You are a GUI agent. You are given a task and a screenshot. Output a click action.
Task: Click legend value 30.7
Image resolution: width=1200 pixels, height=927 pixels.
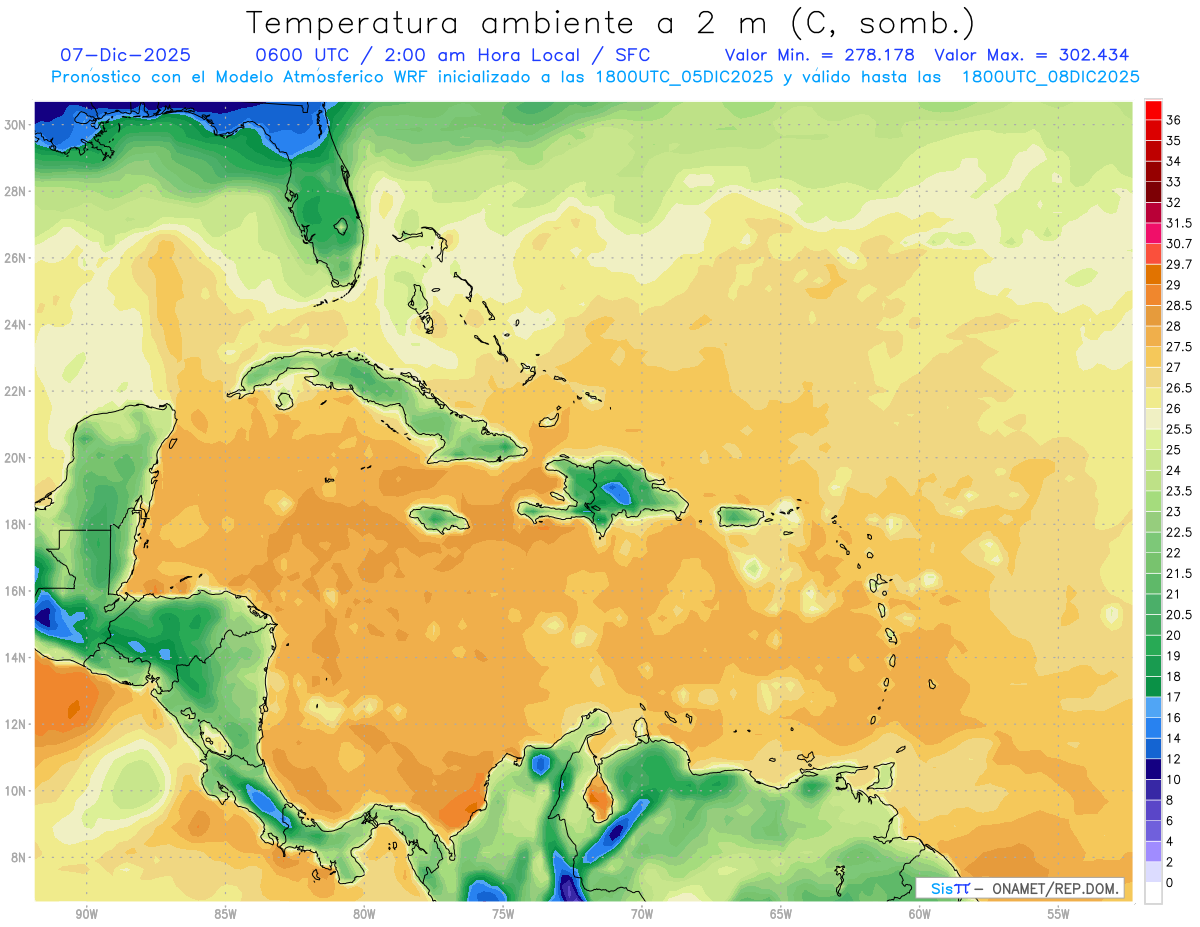(x=1179, y=244)
